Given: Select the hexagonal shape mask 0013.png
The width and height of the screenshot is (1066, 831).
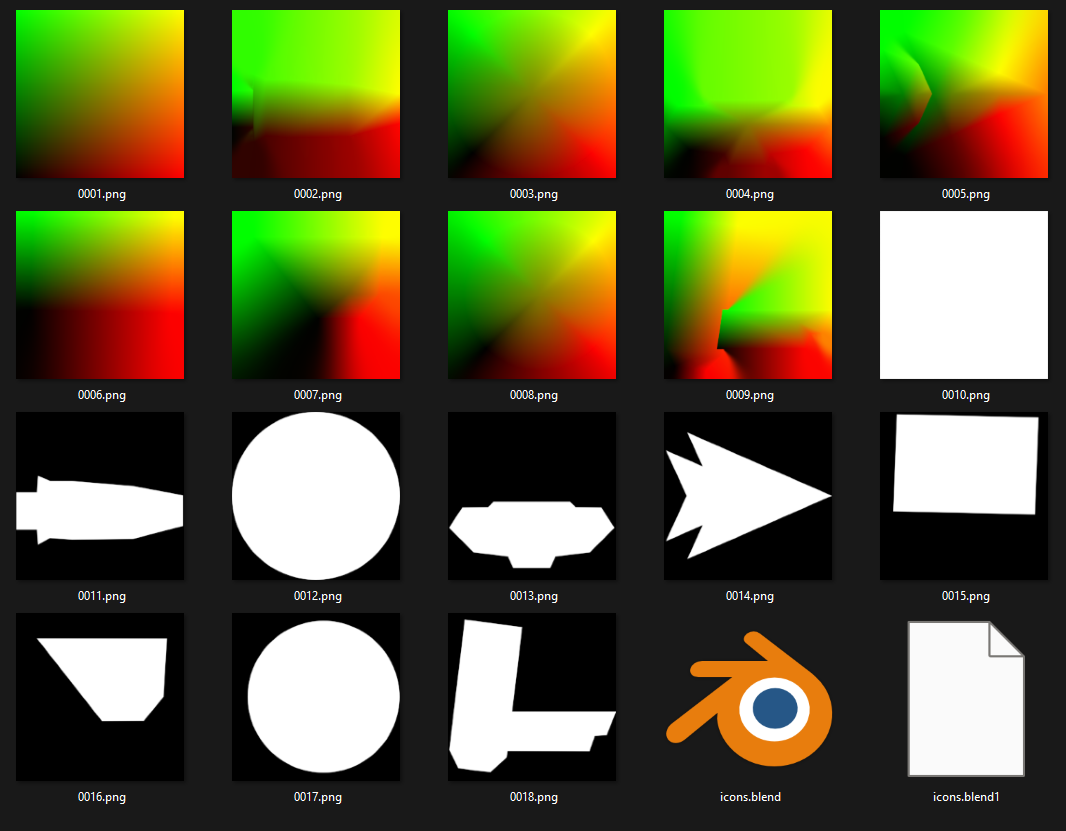Looking at the screenshot, I should point(531,496).
